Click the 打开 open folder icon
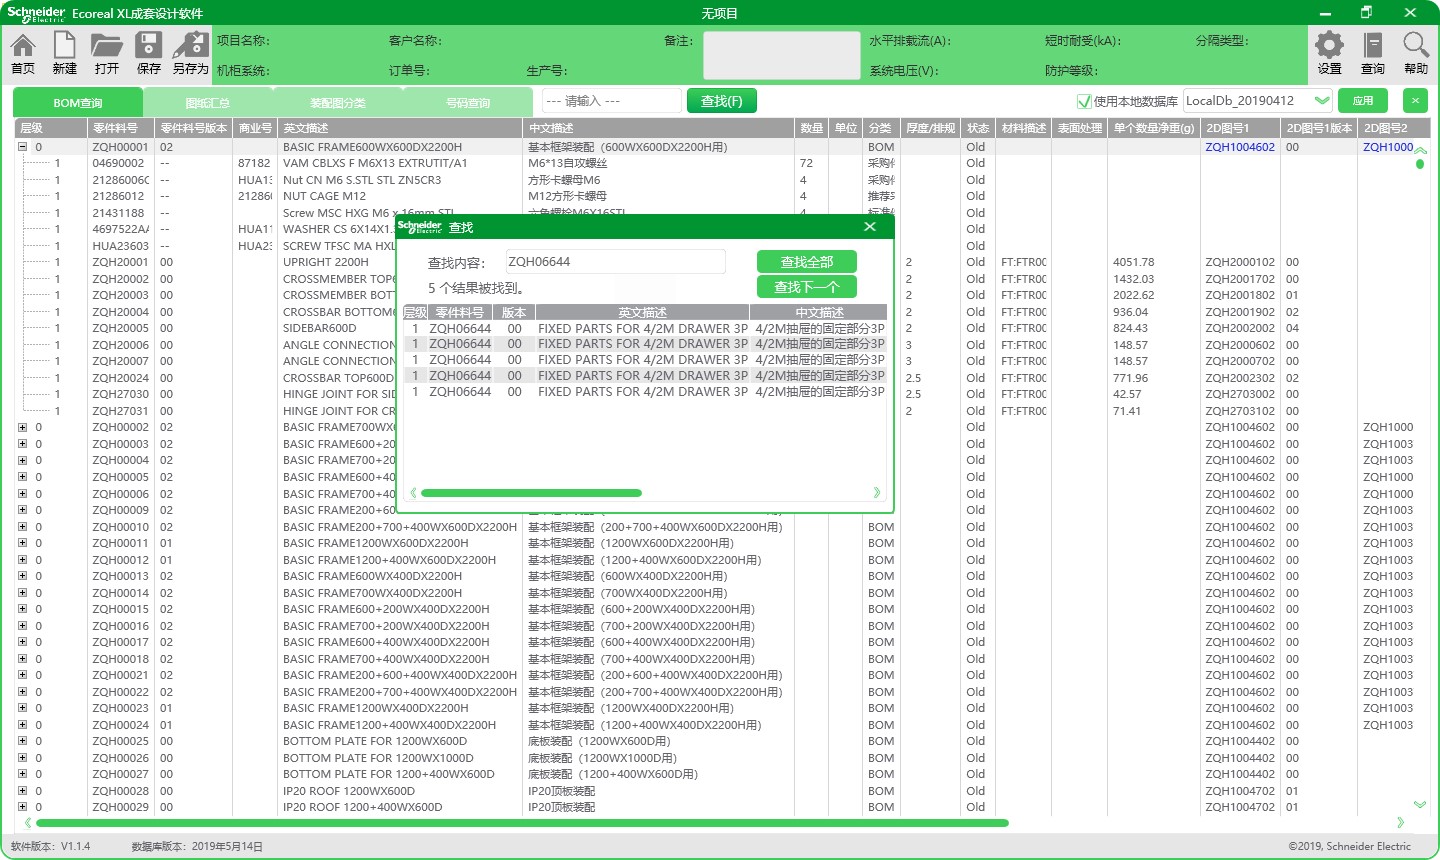Viewport: 1440px width, 860px height. click(107, 53)
